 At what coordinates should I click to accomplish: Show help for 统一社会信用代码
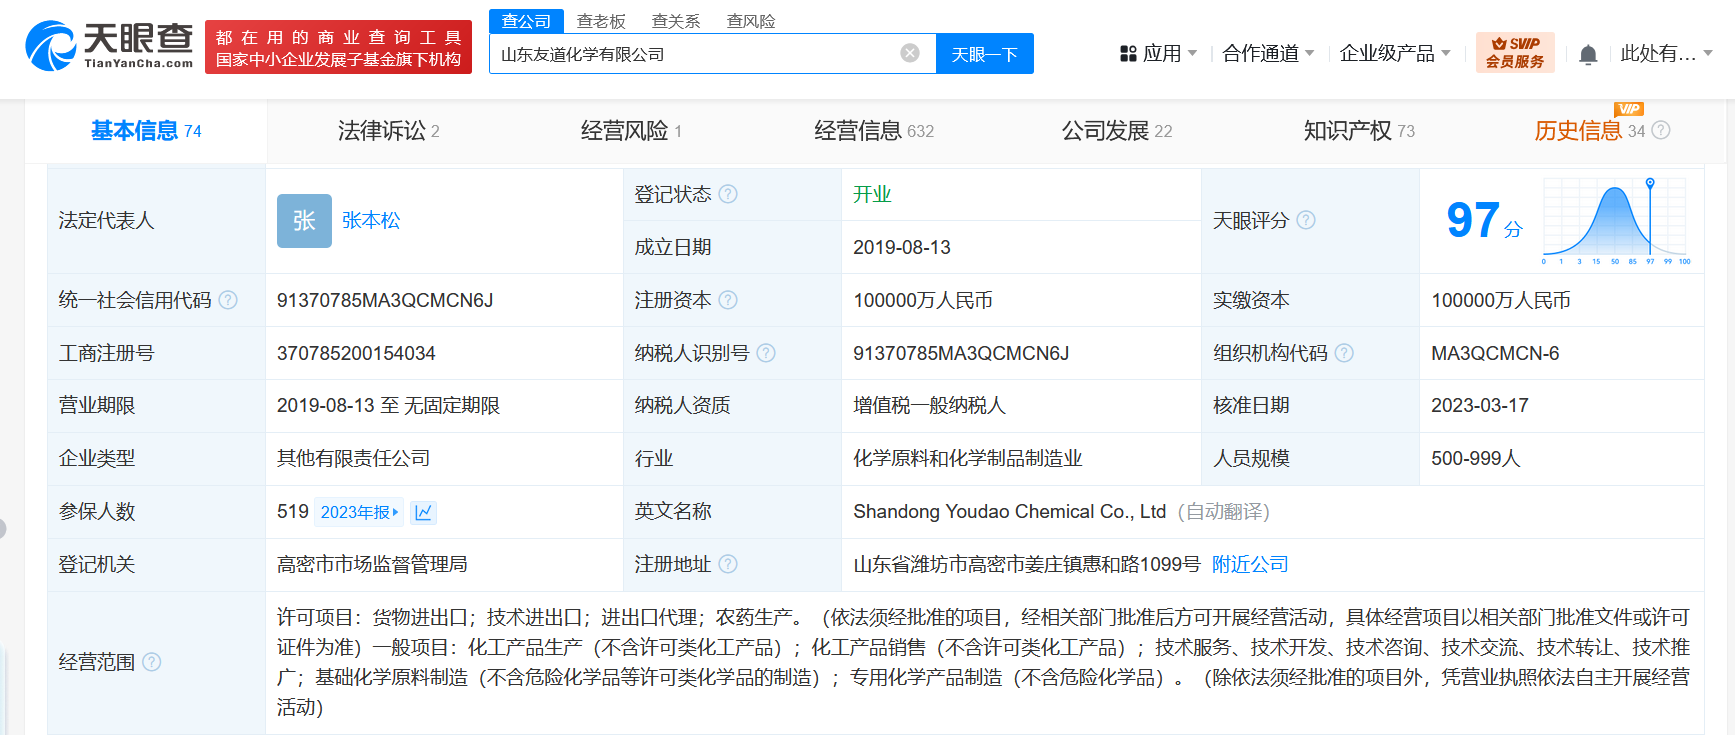(x=228, y=300)
